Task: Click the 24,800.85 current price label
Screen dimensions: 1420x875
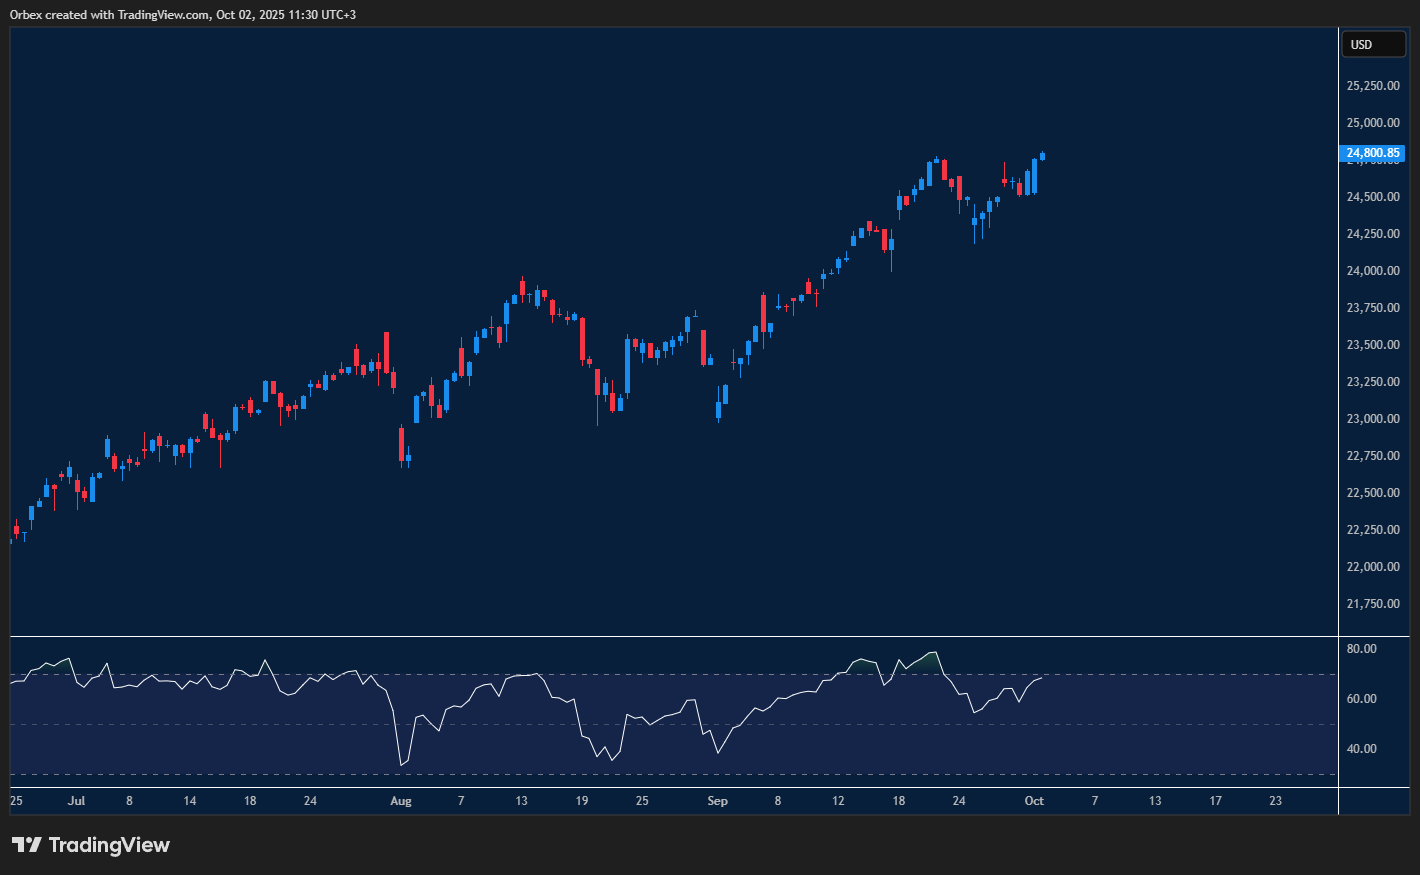Action: [x=1374, y=153]
